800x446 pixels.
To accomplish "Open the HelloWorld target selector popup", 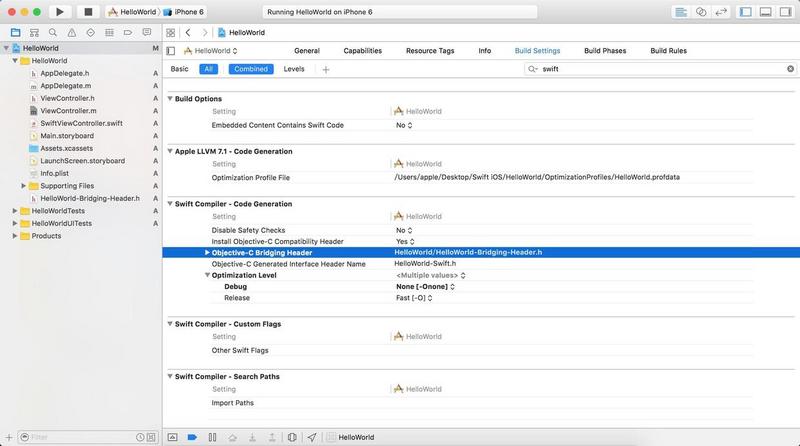I will 210,51.
